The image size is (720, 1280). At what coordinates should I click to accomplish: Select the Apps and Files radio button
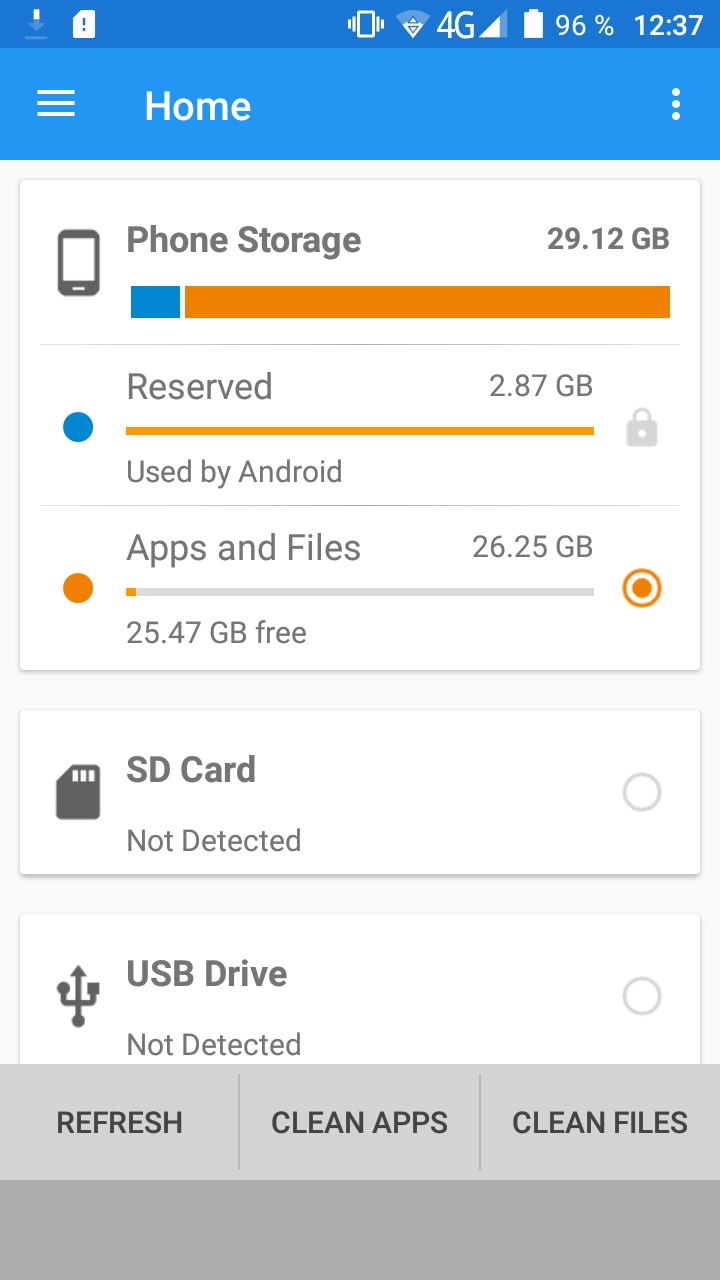[x=642, y=588]
